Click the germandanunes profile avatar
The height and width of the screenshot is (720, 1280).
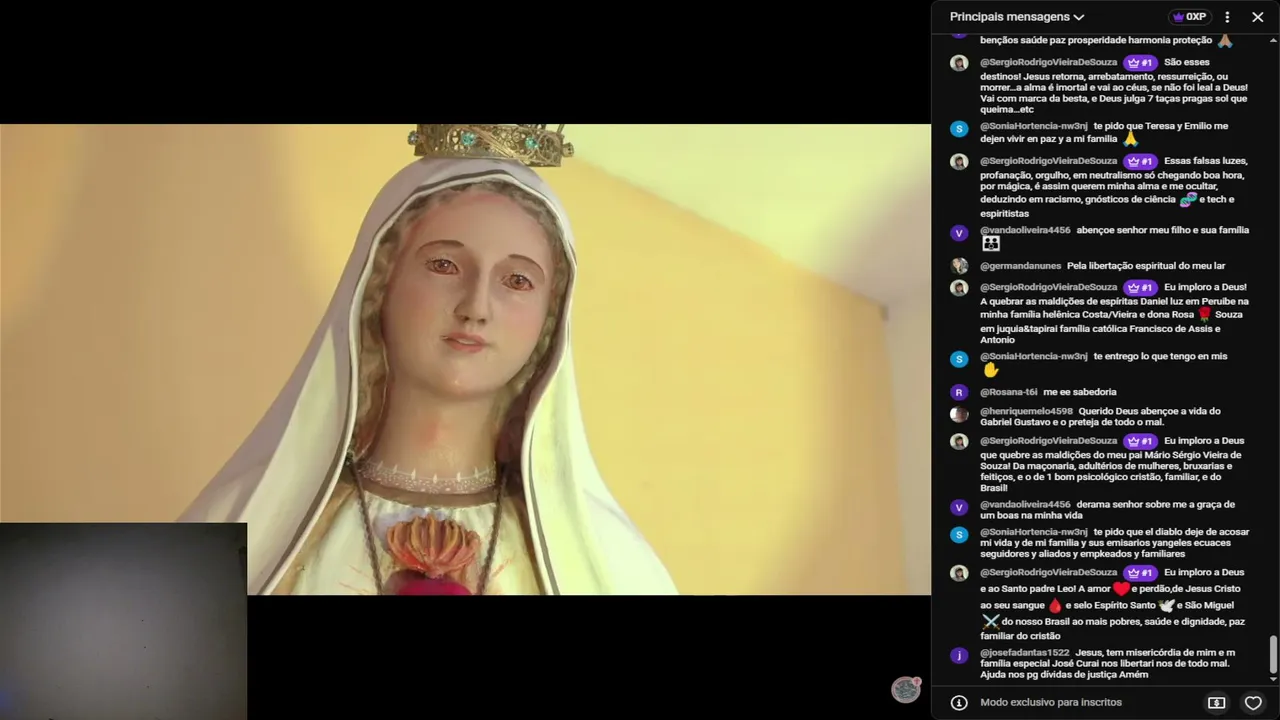[959, 266]
